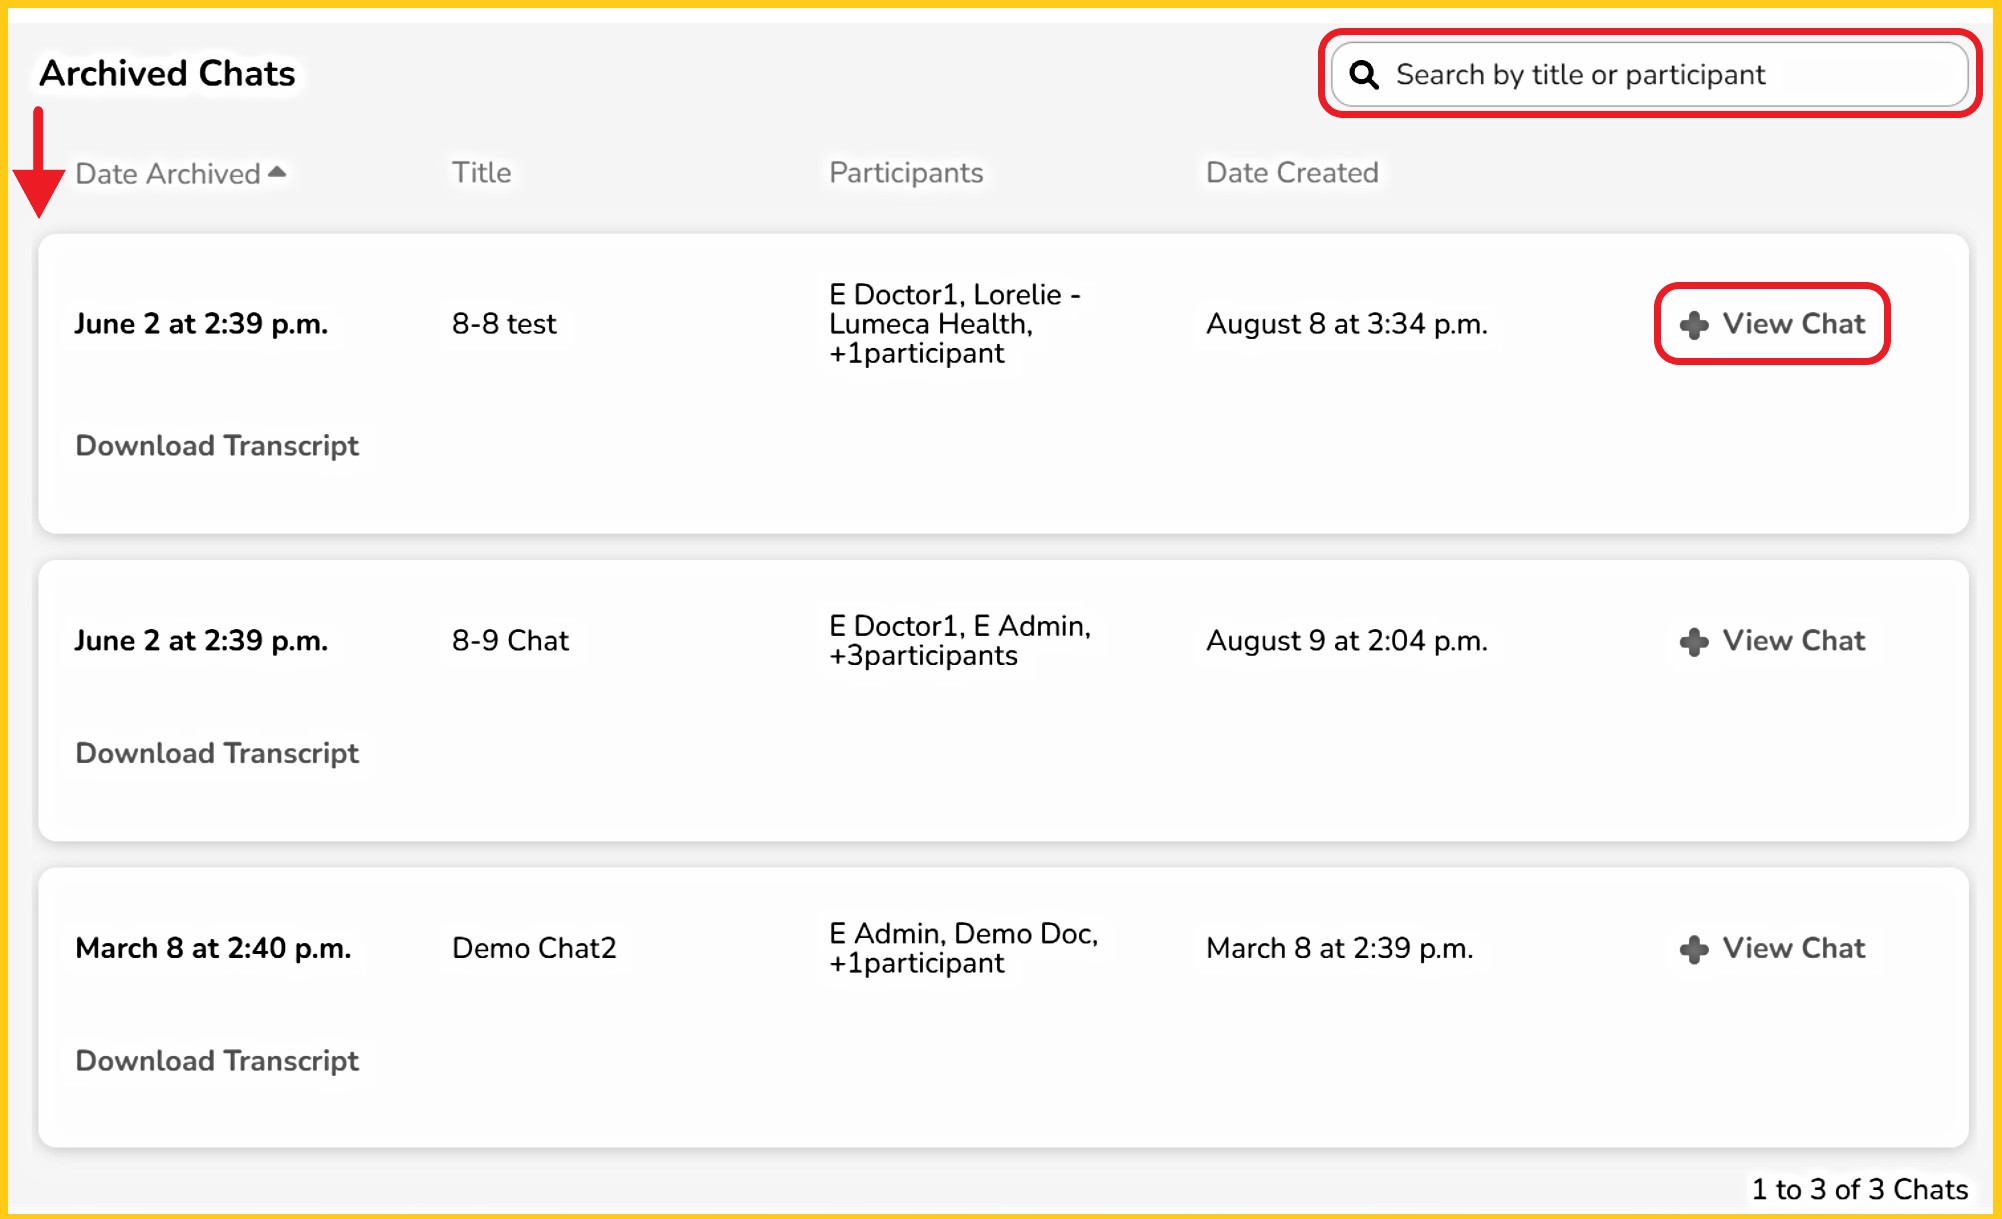Sort by Date Created column header
The width and height of the screenshot is (2002, 1219).
[1292, 173]
